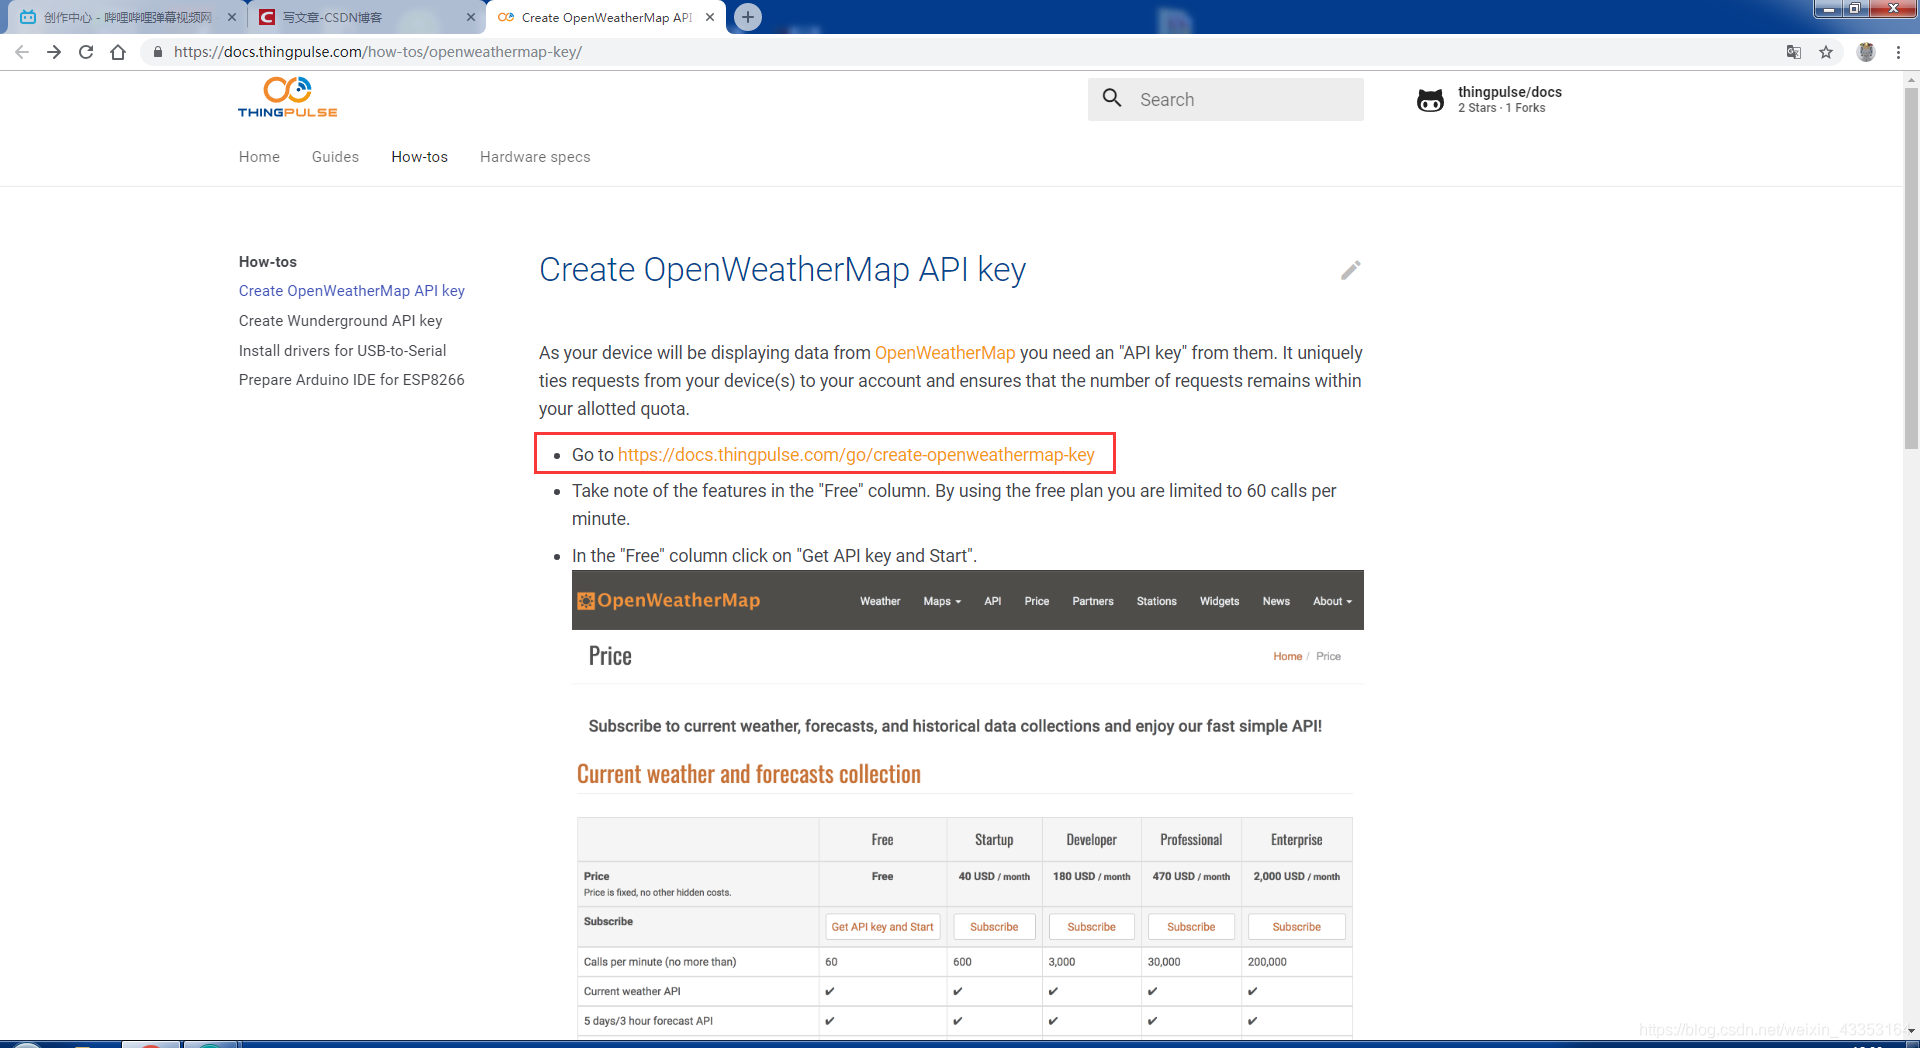Click the OpenWeatherMap link in the paragraph
This screenshot has height=1048, width=1920.
pyautogui.click(x=945, y=353)
